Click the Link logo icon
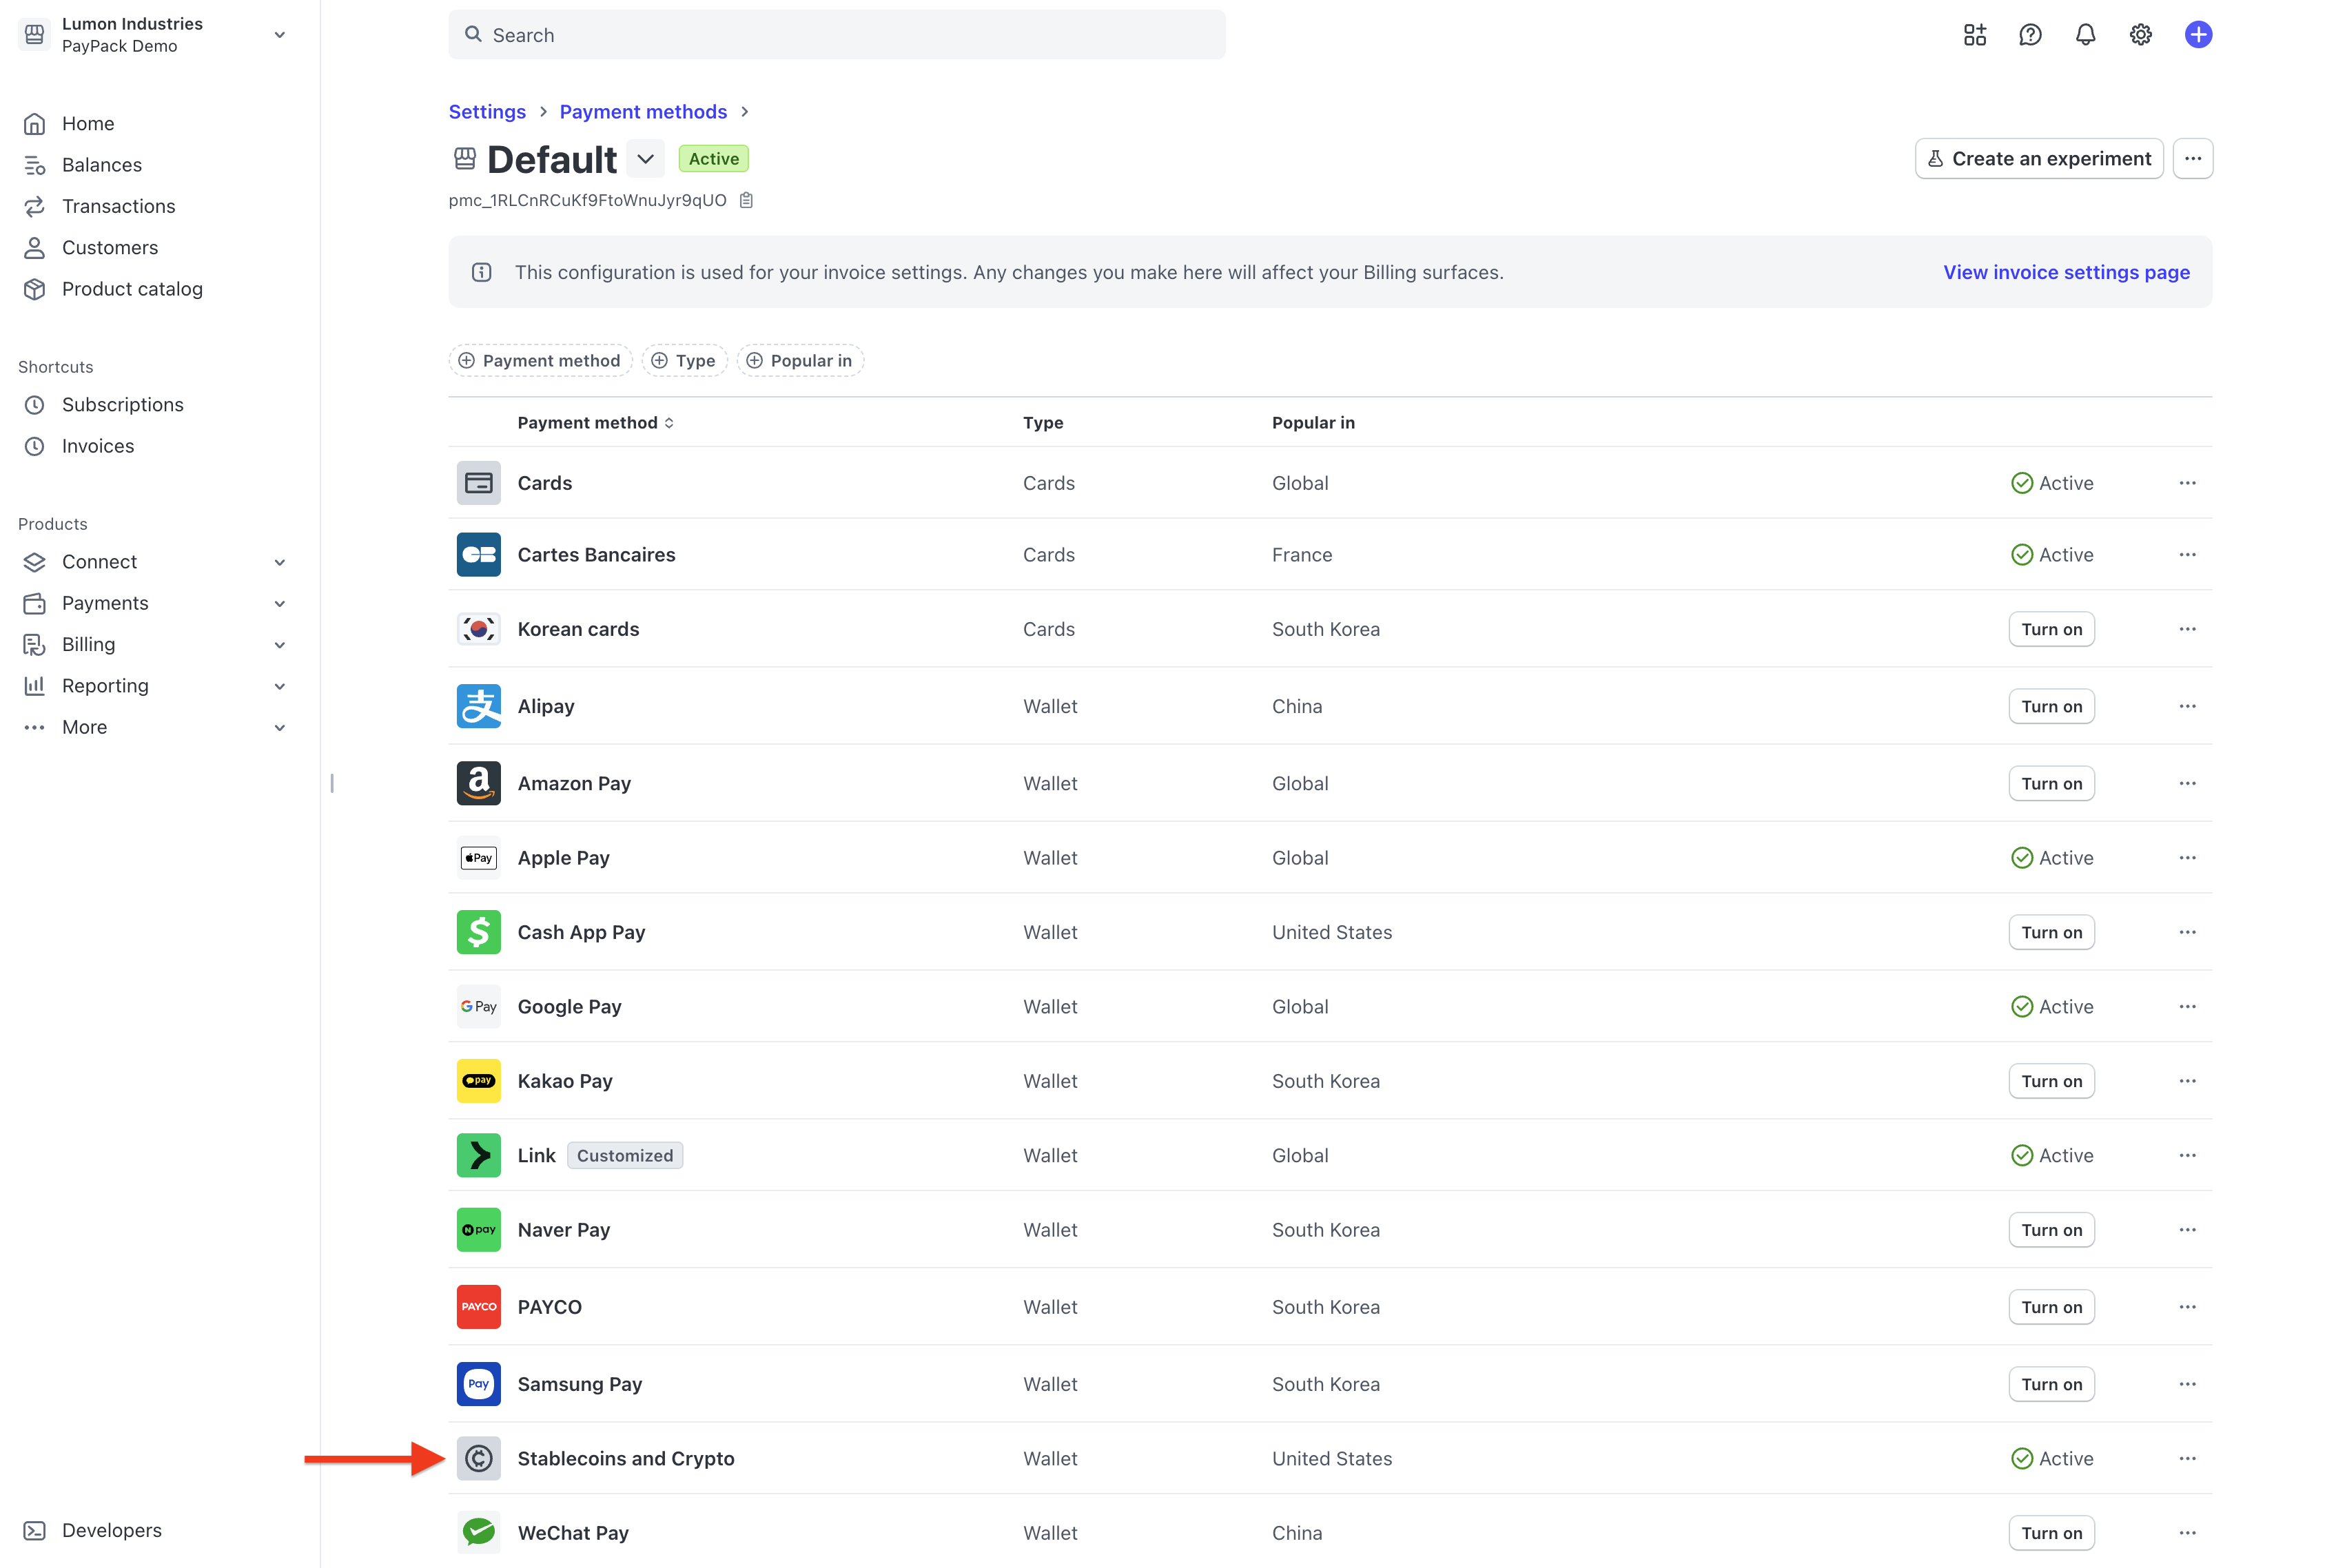This screenshot has width=2336, height=1568. click(479, 1155)
